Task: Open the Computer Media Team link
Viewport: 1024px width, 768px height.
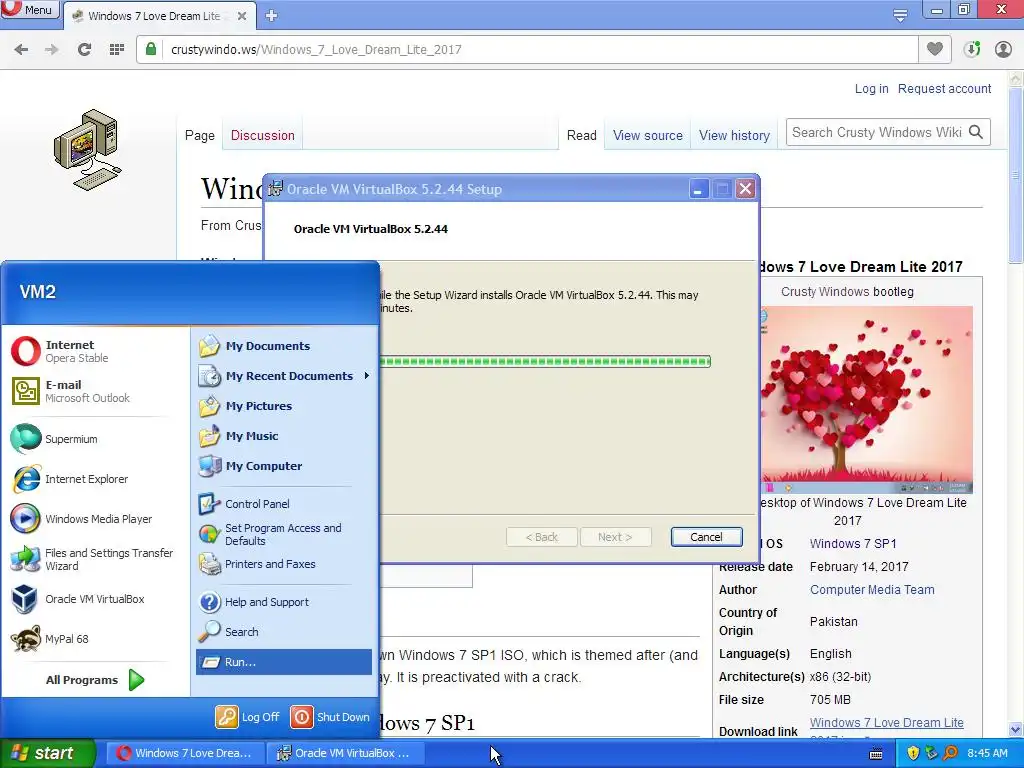Action: point(872,590)
